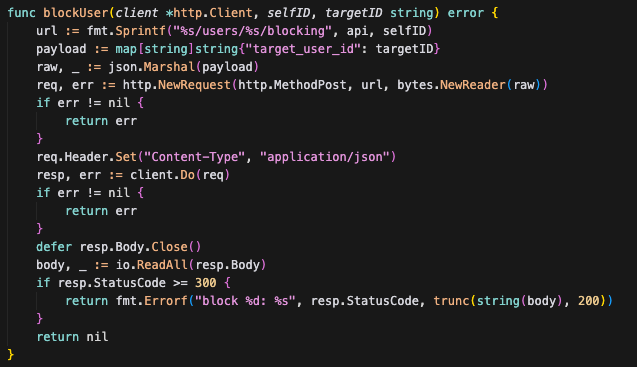Click fmt.Errorf call

click(x=152, y=301)
